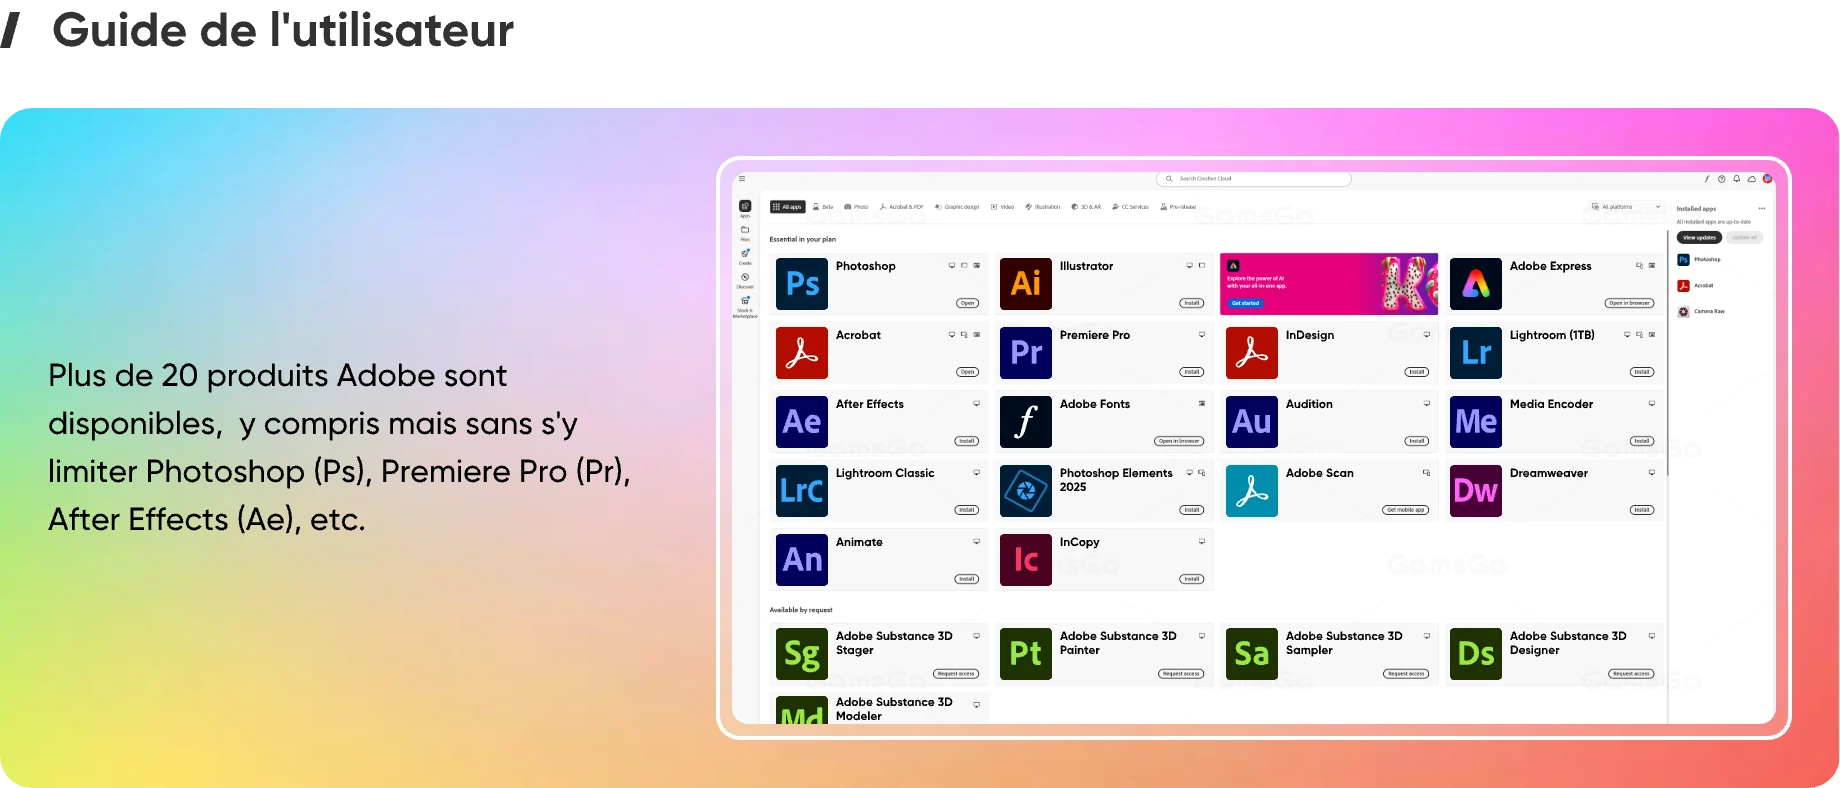Screen dimensions: 1840x788
Task: Click the View updates button
Action: point(1699,238)
